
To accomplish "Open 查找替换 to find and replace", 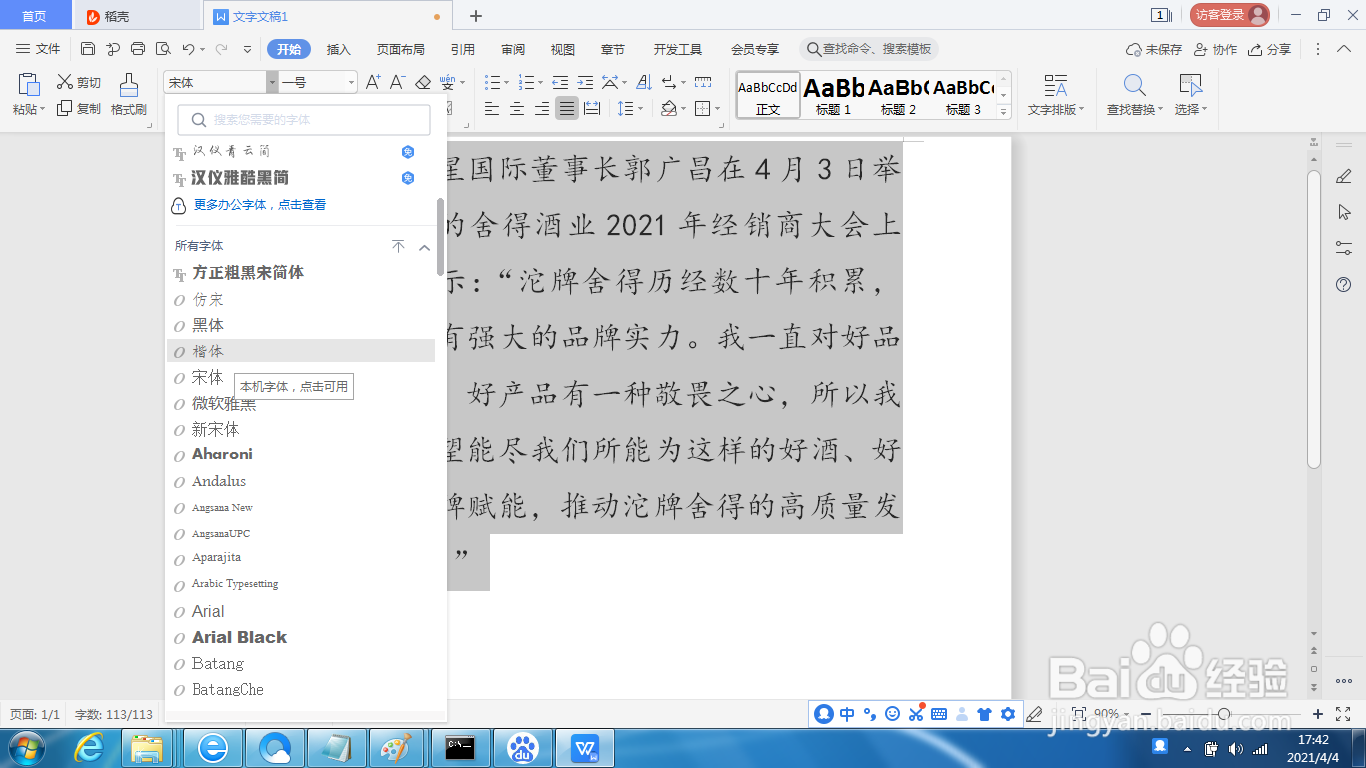I will [1134, 95].
